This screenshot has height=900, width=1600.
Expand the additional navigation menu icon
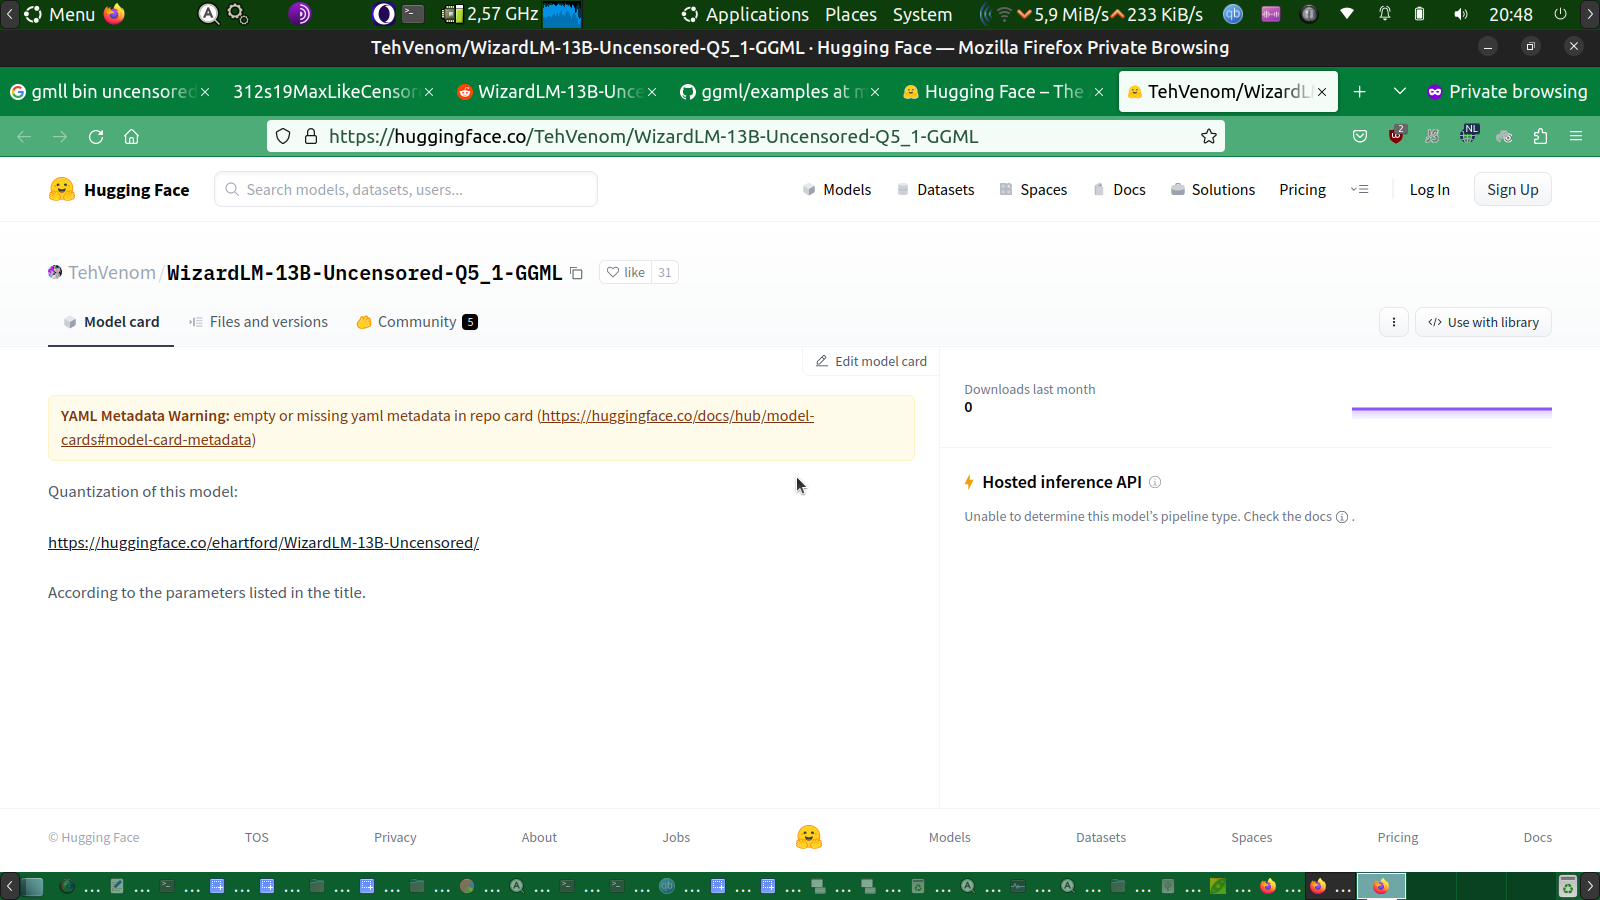(1359, 190)
